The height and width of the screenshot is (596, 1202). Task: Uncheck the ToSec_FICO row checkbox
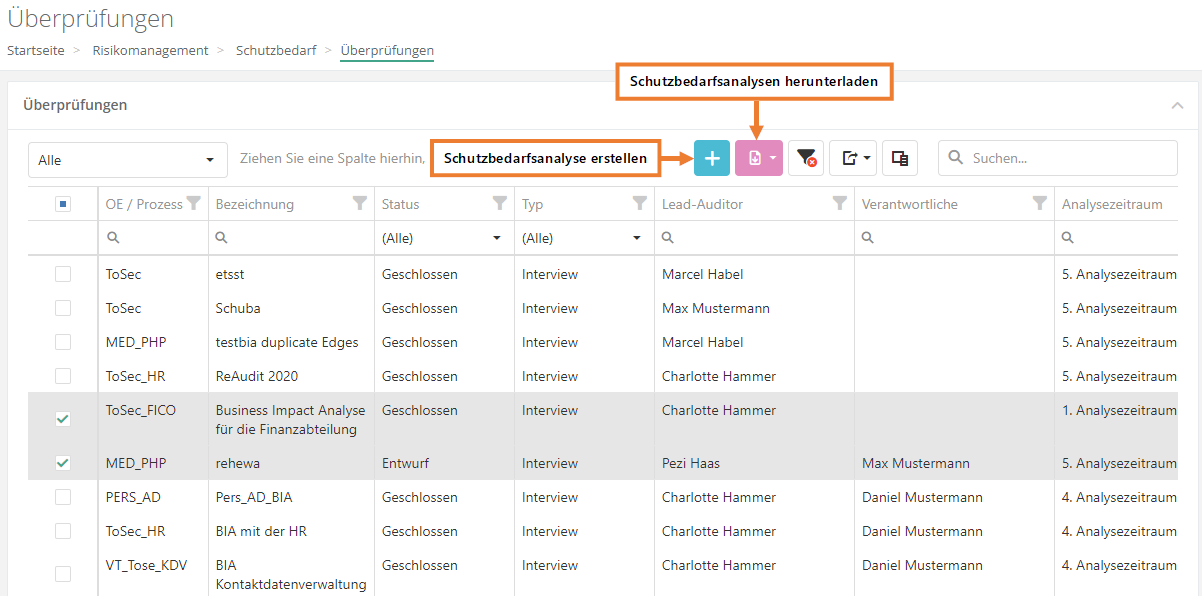tap(63, 419)
